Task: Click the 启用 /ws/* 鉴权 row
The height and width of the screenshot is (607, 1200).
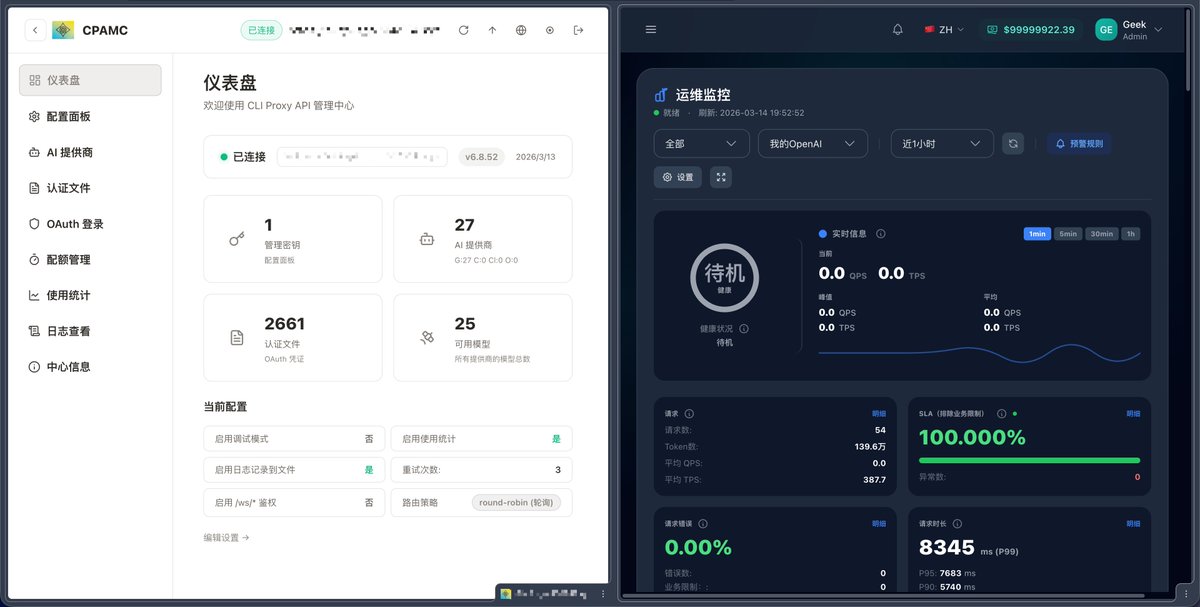Action: click(x=294, y=502)
